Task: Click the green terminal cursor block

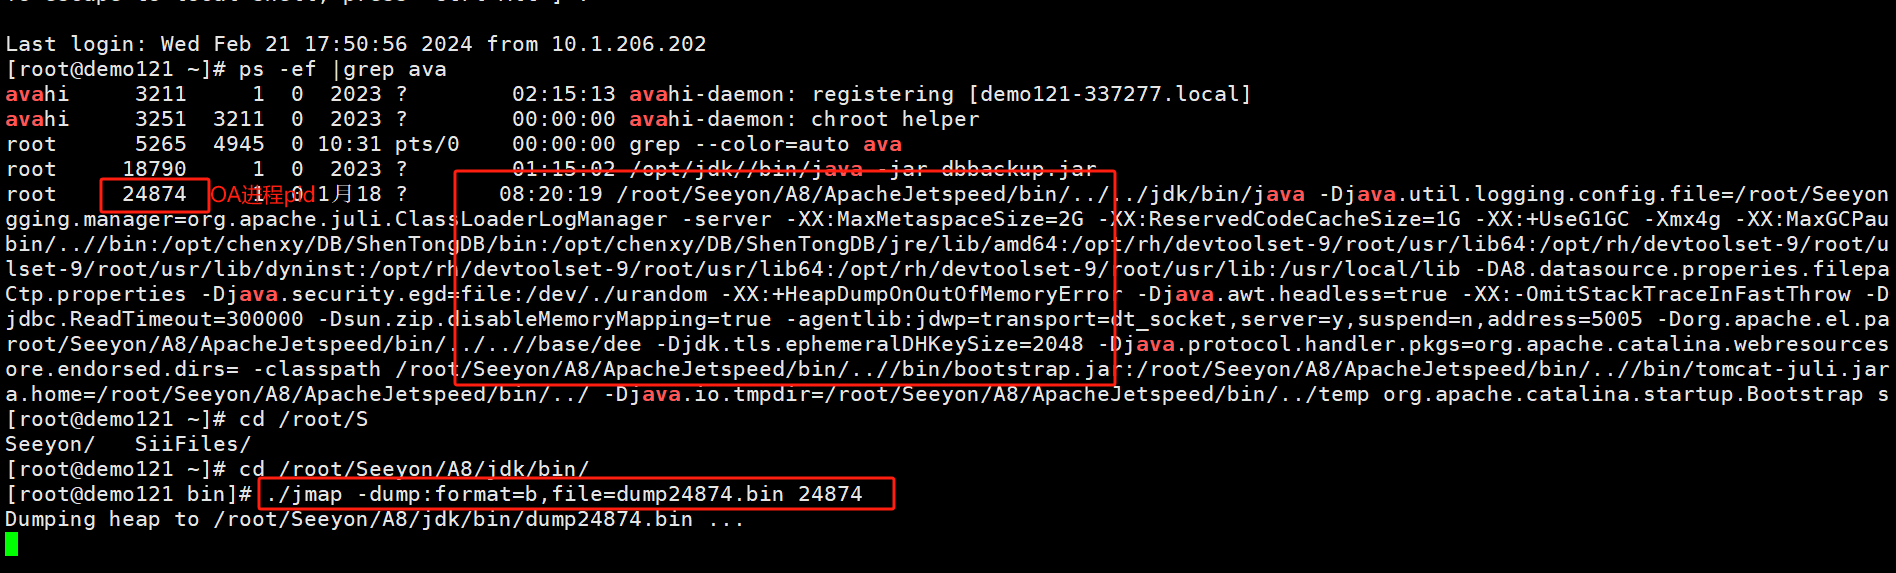Action: tap(11, 544)
